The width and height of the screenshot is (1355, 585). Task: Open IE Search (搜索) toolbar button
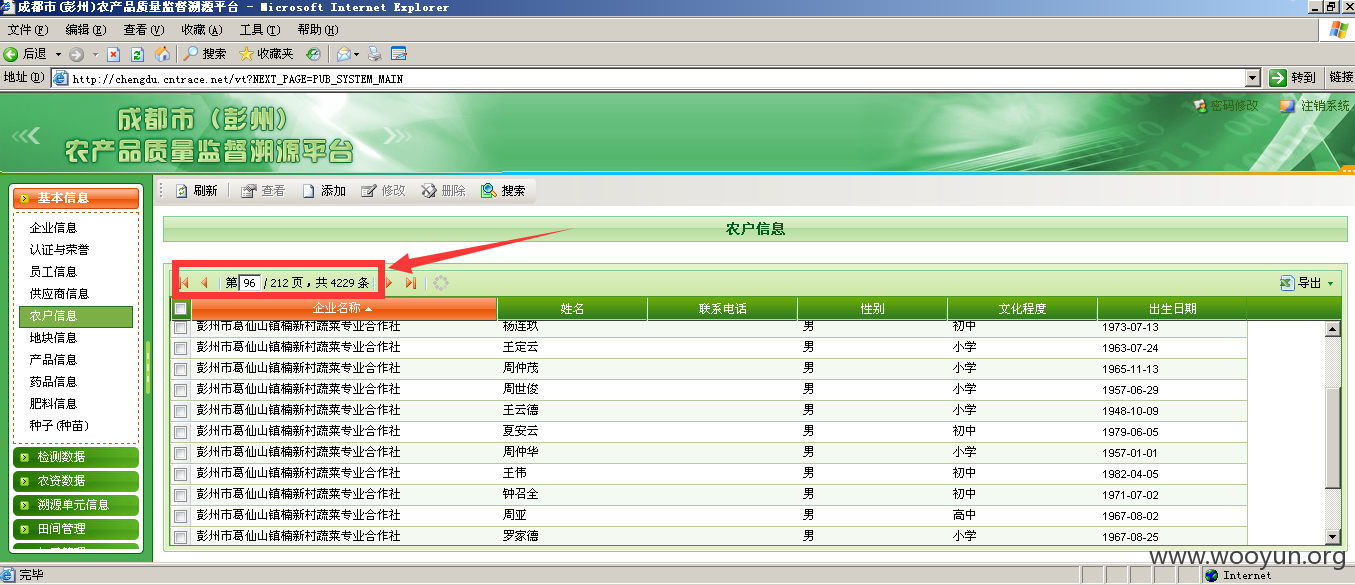[205, 54]
